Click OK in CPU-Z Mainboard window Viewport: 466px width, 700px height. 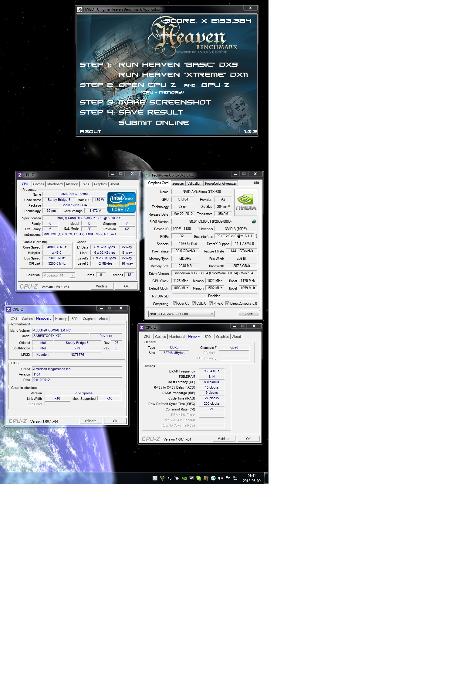pyautogui.click(x=115, y=421)
